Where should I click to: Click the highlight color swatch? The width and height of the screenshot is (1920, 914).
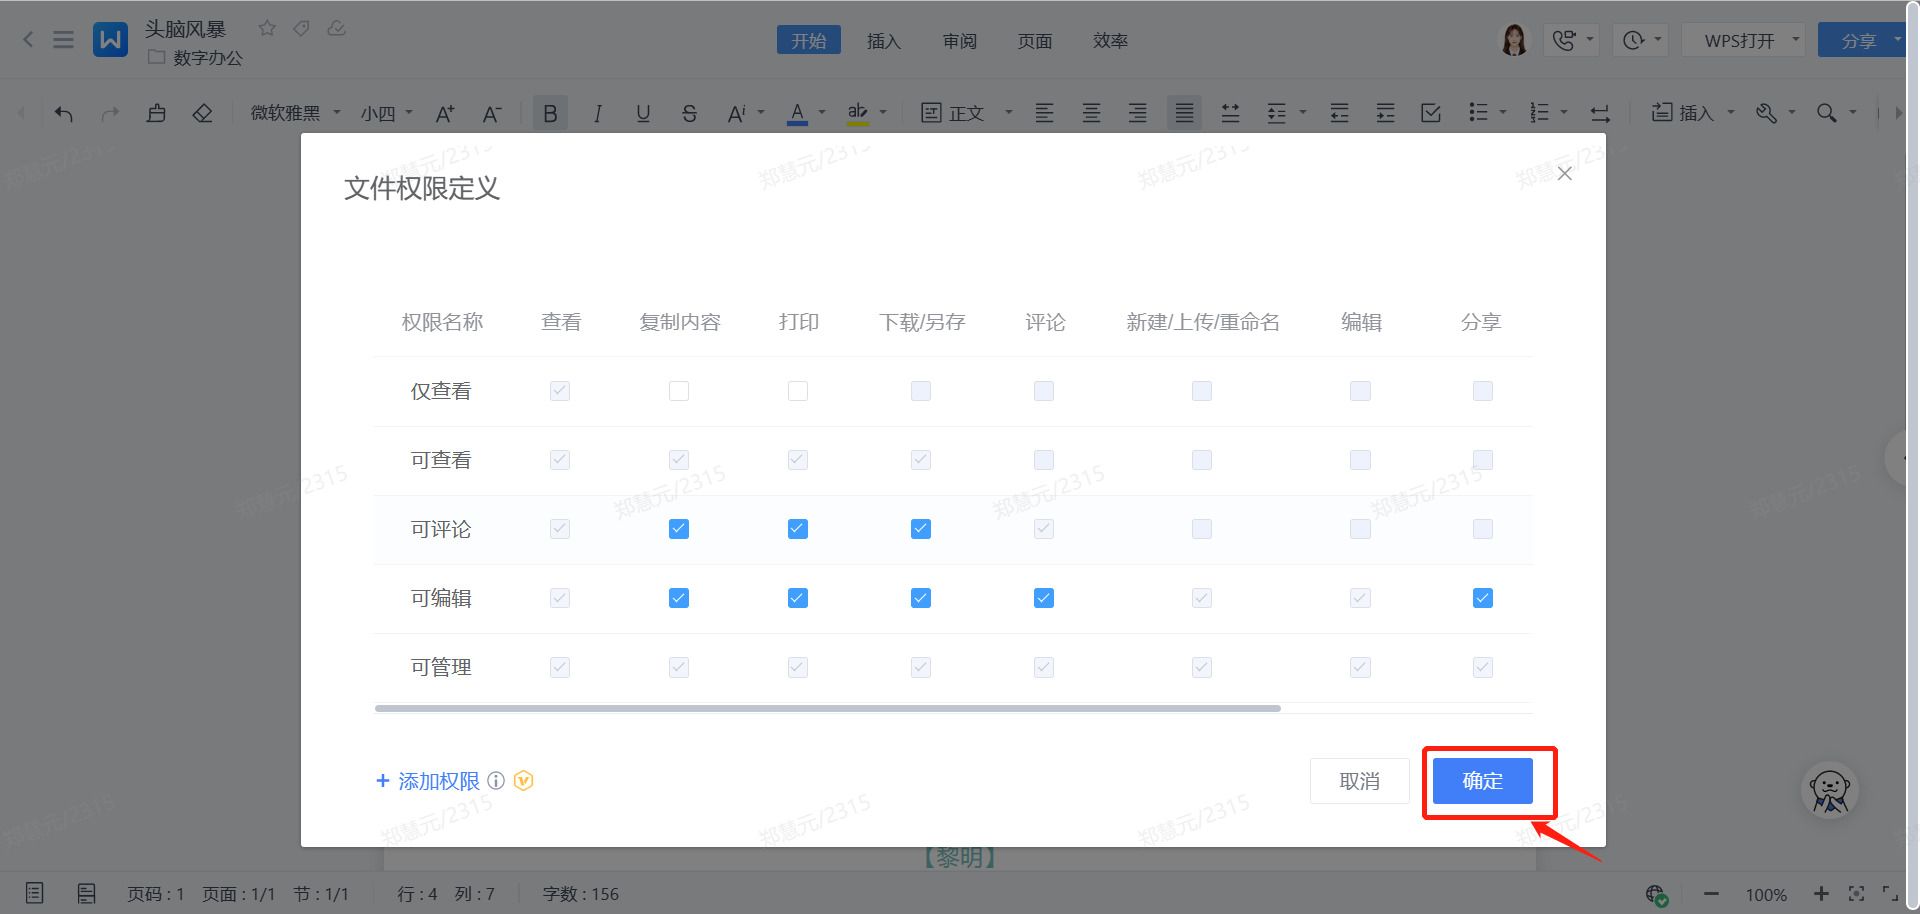pyautogui.click(x=857, y=113)
